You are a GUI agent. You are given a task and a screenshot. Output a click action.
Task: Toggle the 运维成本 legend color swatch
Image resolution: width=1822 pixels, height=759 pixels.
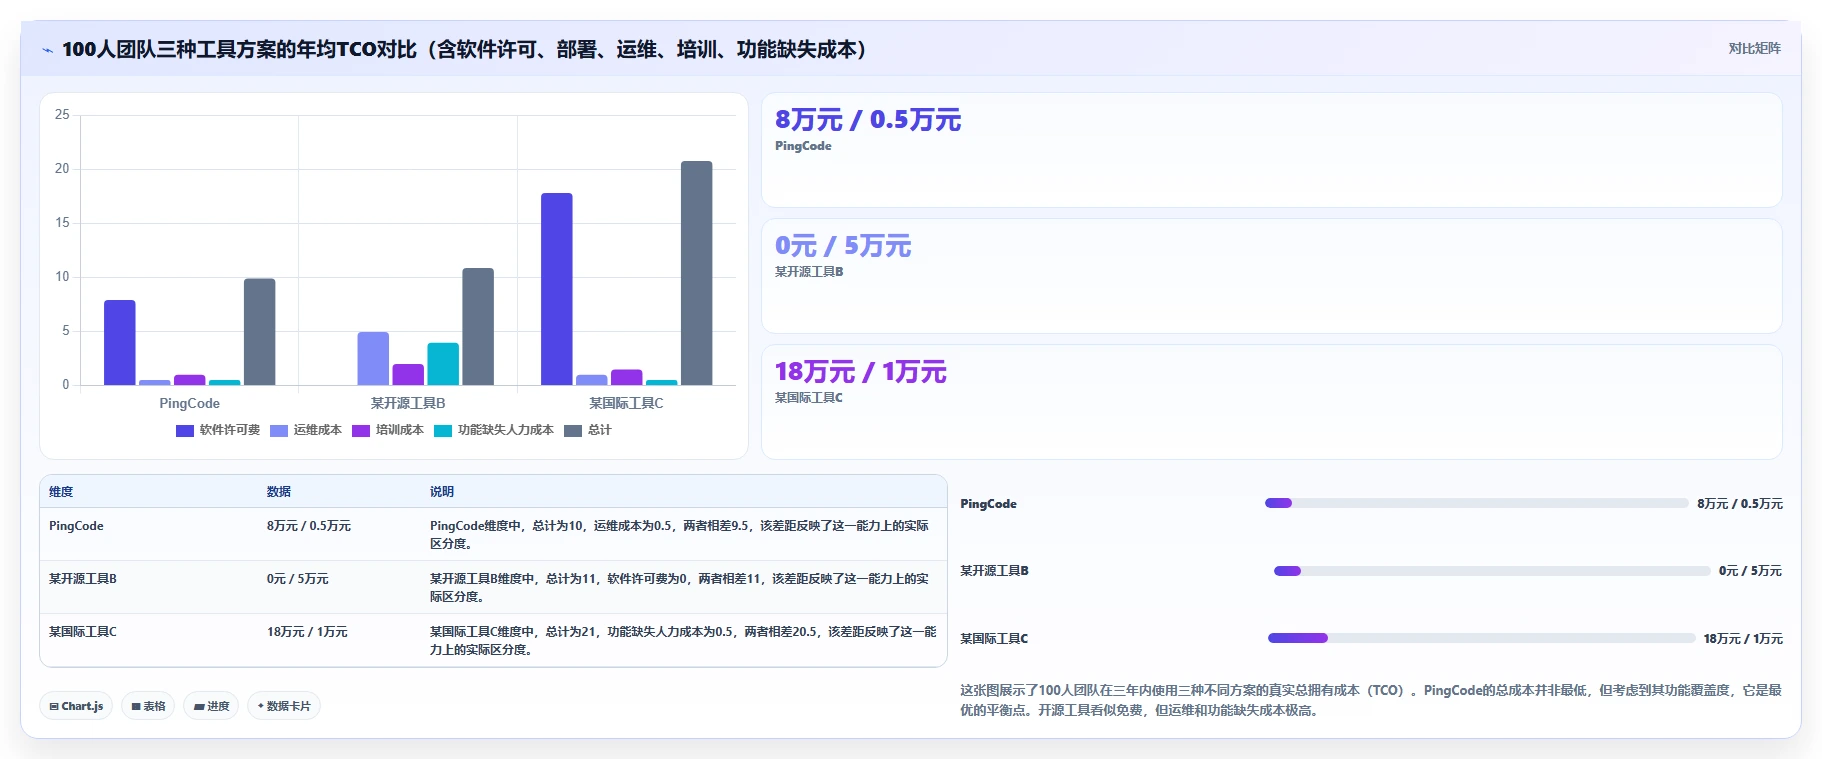279,431
